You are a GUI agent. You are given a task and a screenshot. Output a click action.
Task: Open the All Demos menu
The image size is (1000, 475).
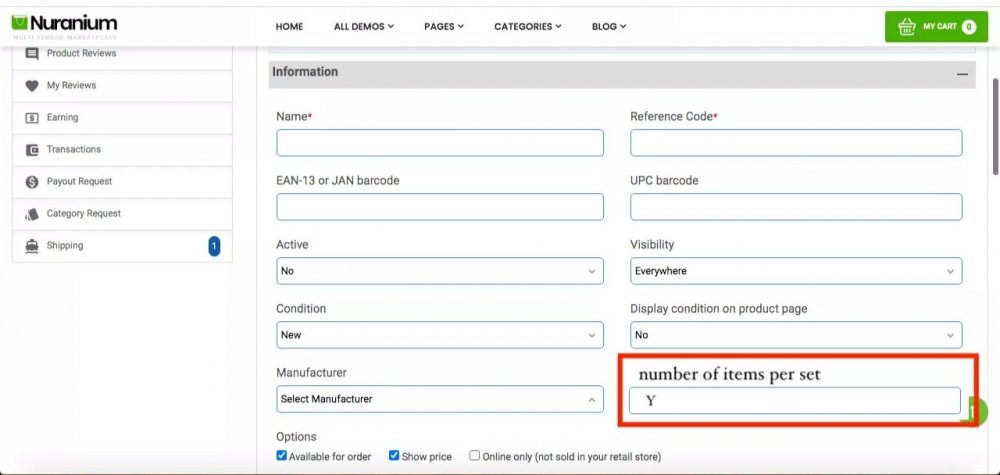(364, 27)
